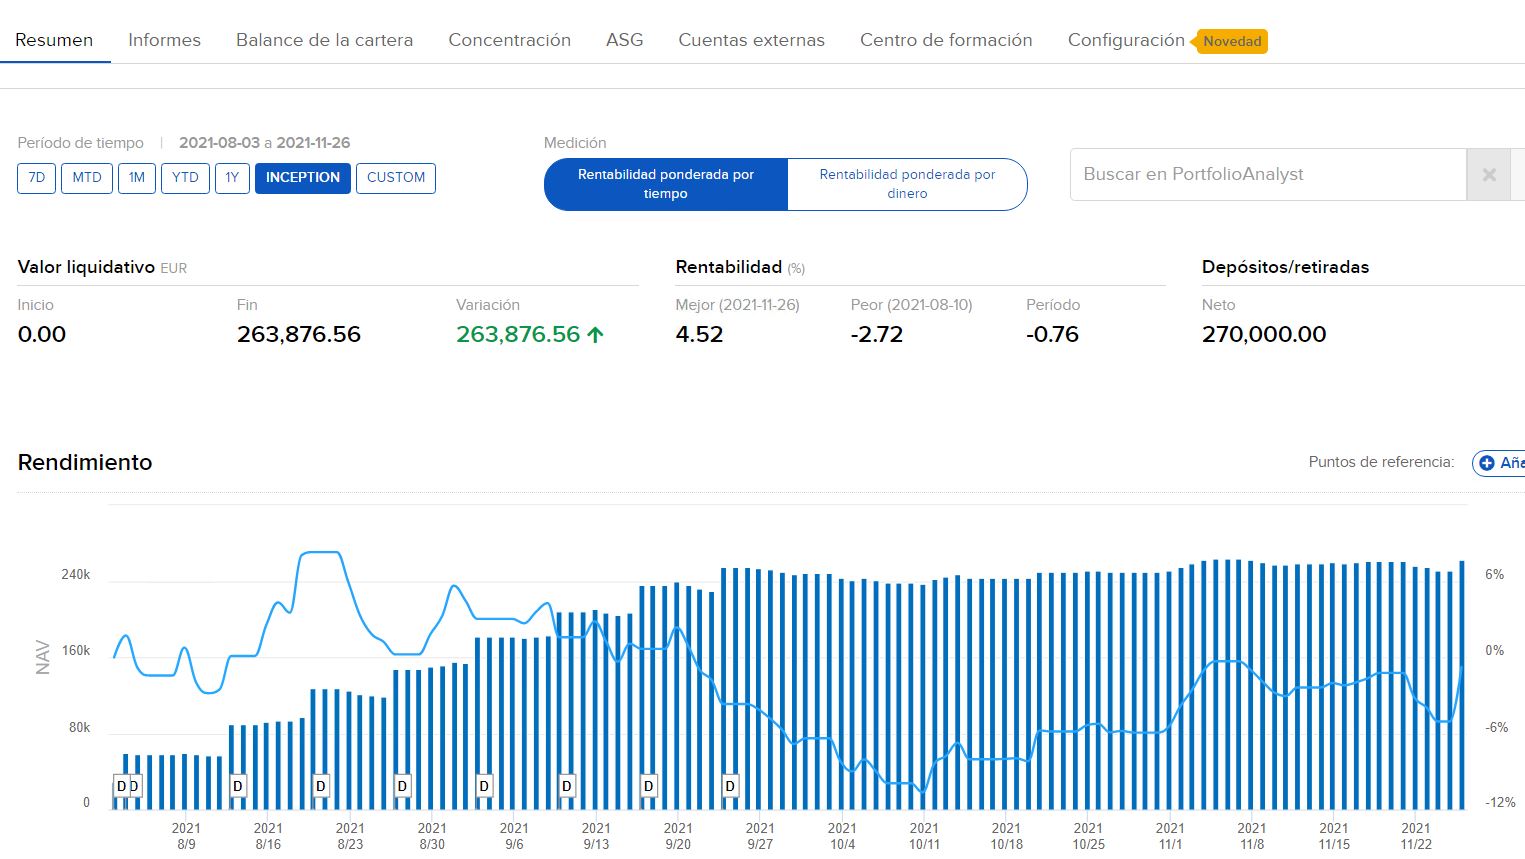1525x859 pixels.
Task: Select Rentabilidad ponderada por tiempo measurement
Action: pyautogui.click(x=666, y=184)
